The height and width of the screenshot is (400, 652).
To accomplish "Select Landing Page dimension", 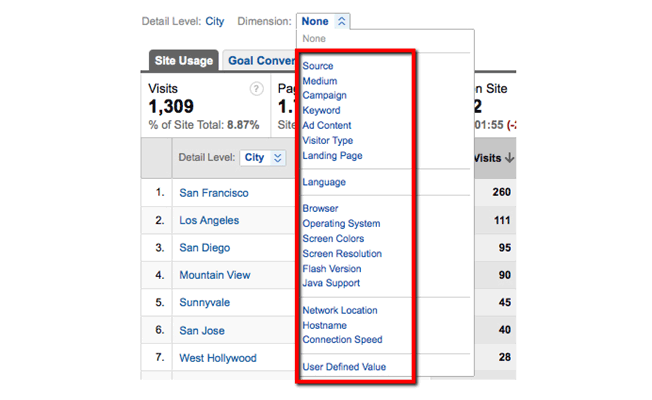I will [332, 156].
